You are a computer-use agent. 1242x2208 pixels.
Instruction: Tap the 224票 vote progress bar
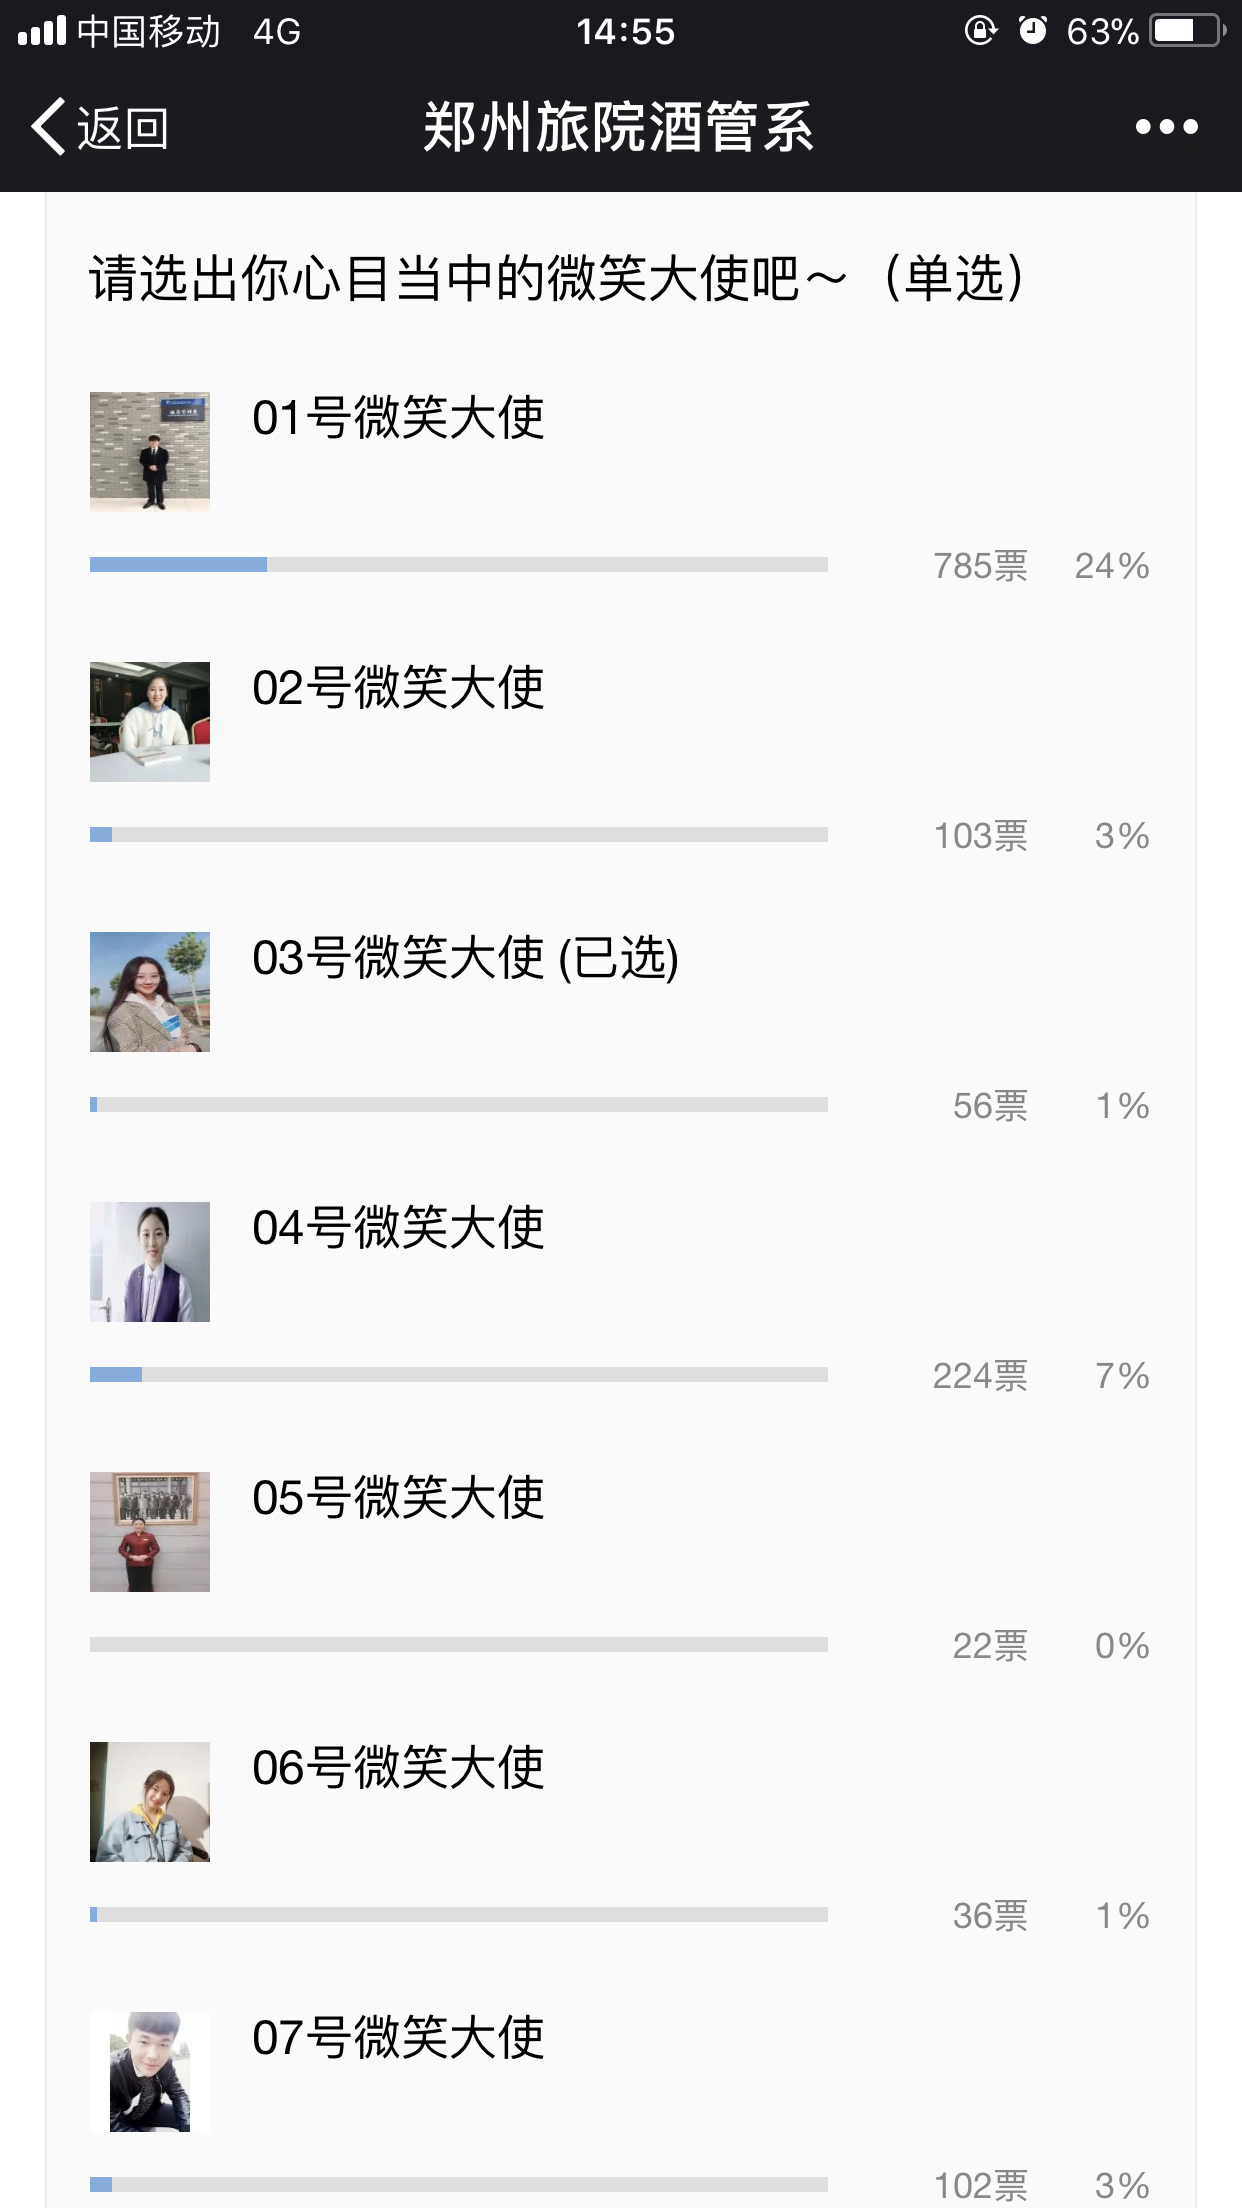click(x=458, y=1375)
